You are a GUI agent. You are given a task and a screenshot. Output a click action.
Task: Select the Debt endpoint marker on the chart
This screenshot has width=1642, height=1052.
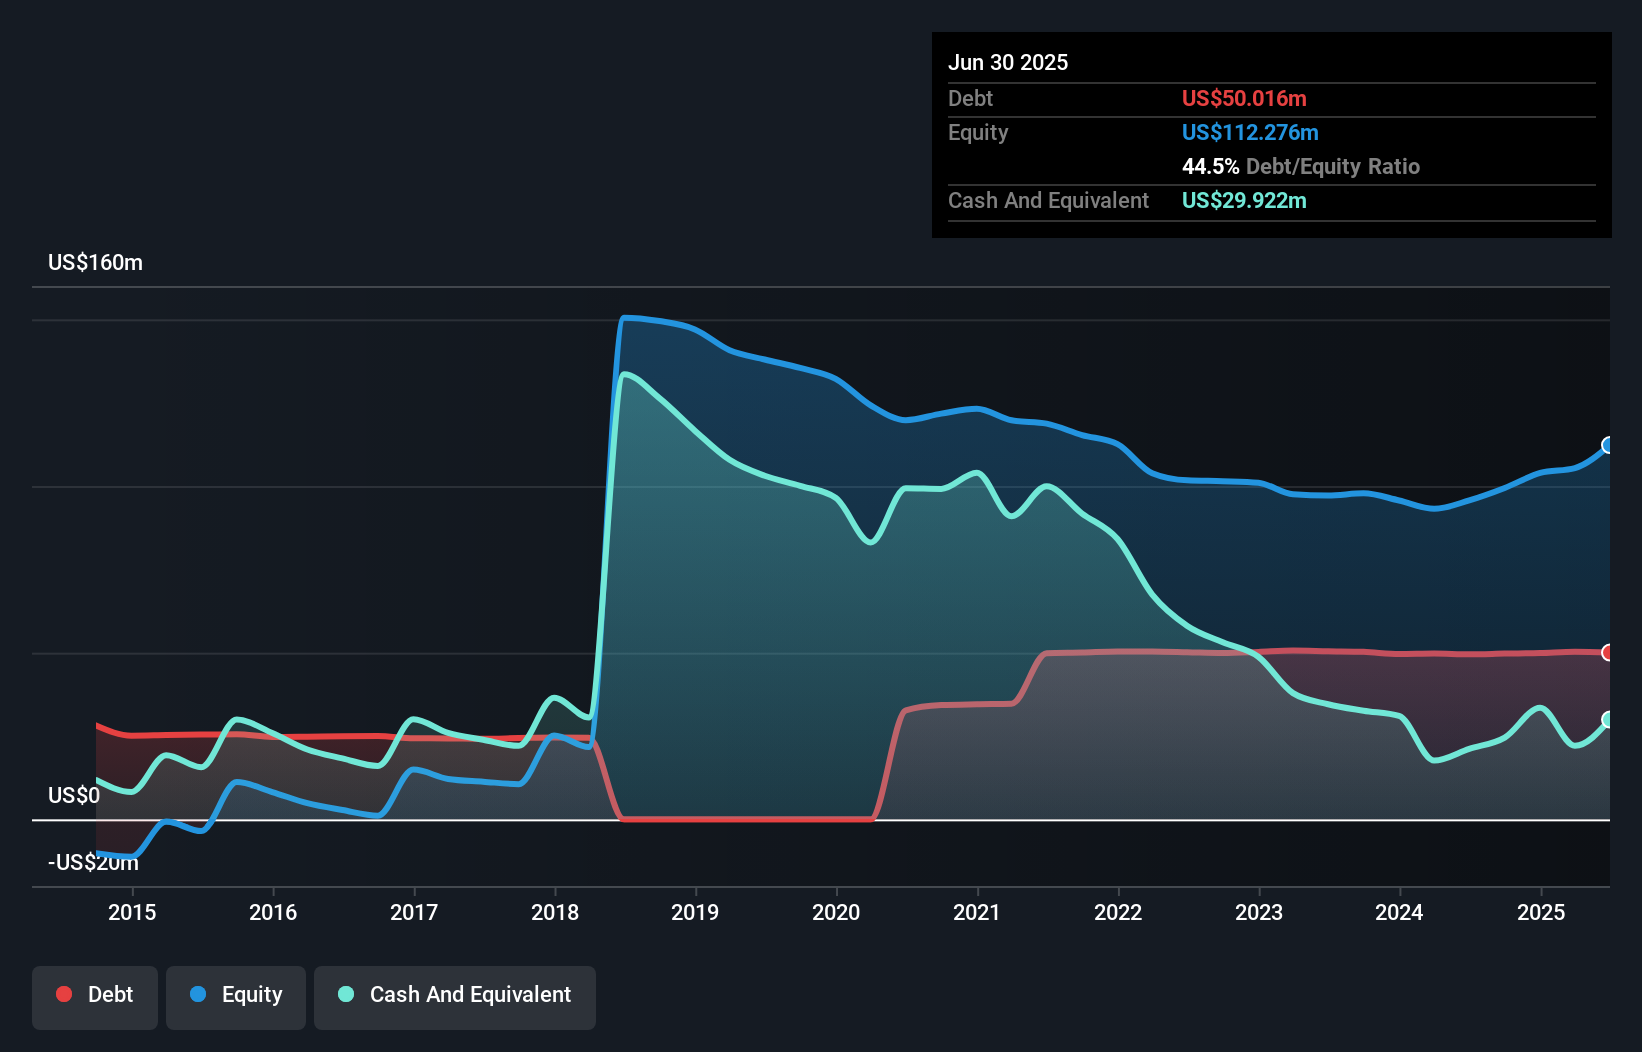point(1608,652)
